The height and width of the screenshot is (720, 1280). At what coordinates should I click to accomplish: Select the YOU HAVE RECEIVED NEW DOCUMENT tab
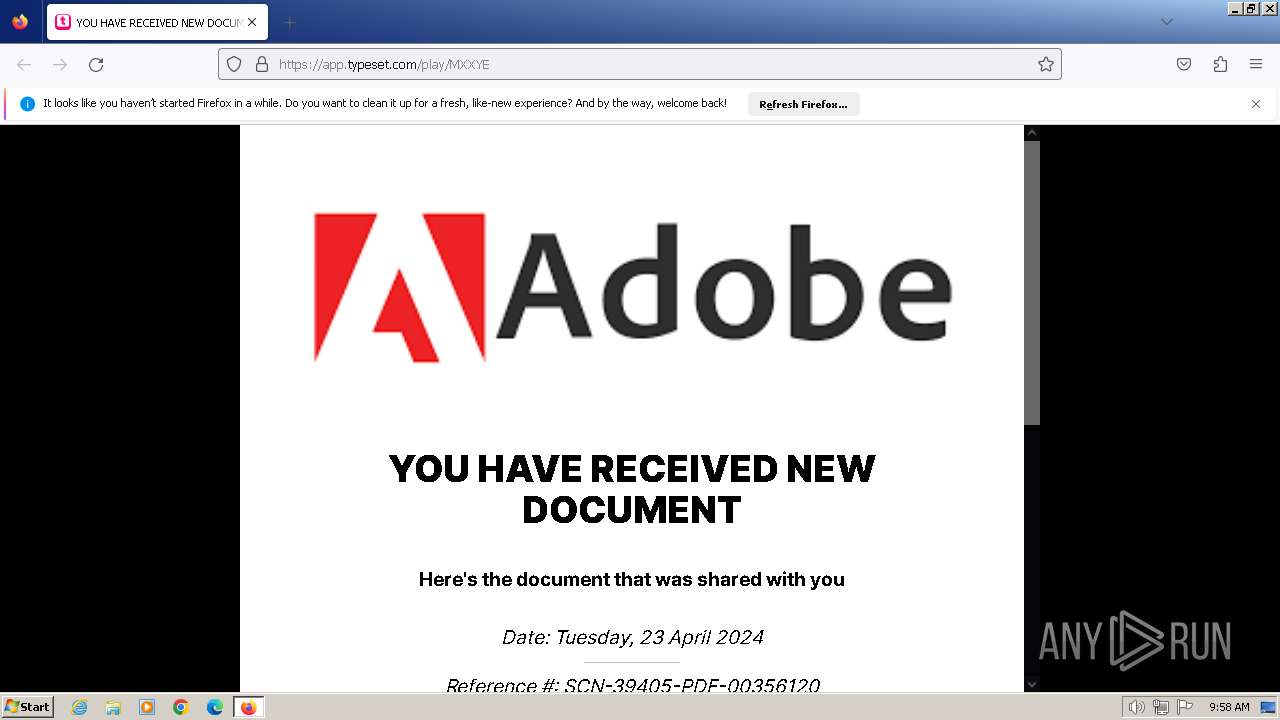[x=157, y=22]
